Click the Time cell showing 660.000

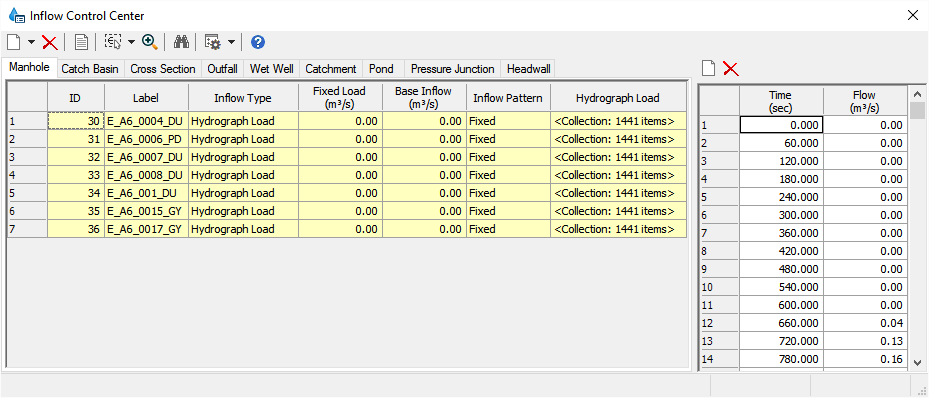click(781, 323)
